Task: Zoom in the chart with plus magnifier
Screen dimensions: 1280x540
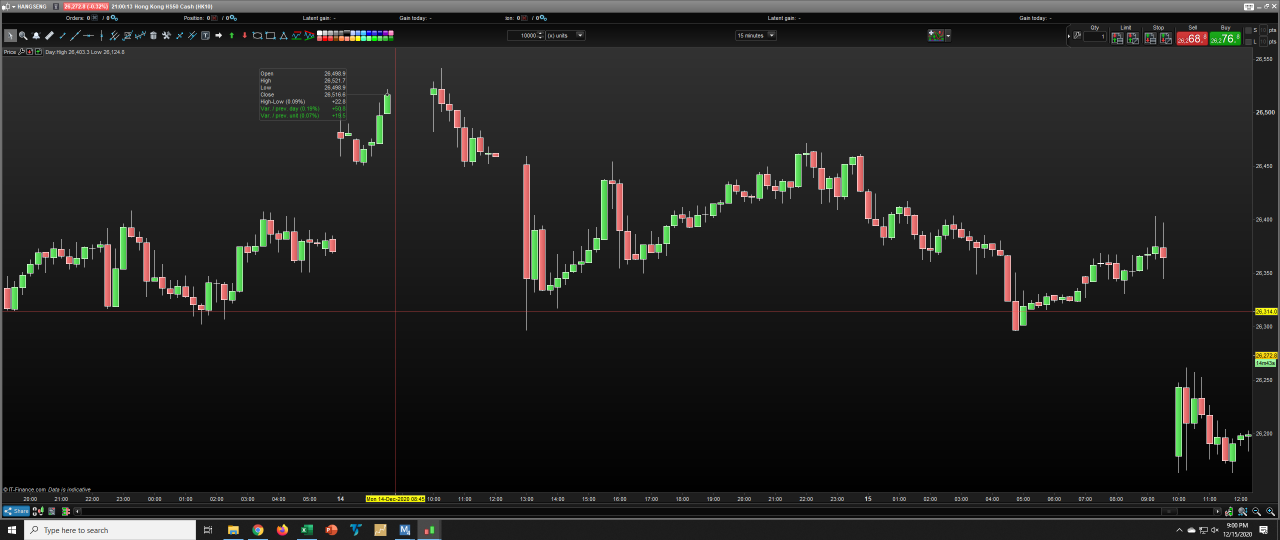Action: coord(1270,511)
